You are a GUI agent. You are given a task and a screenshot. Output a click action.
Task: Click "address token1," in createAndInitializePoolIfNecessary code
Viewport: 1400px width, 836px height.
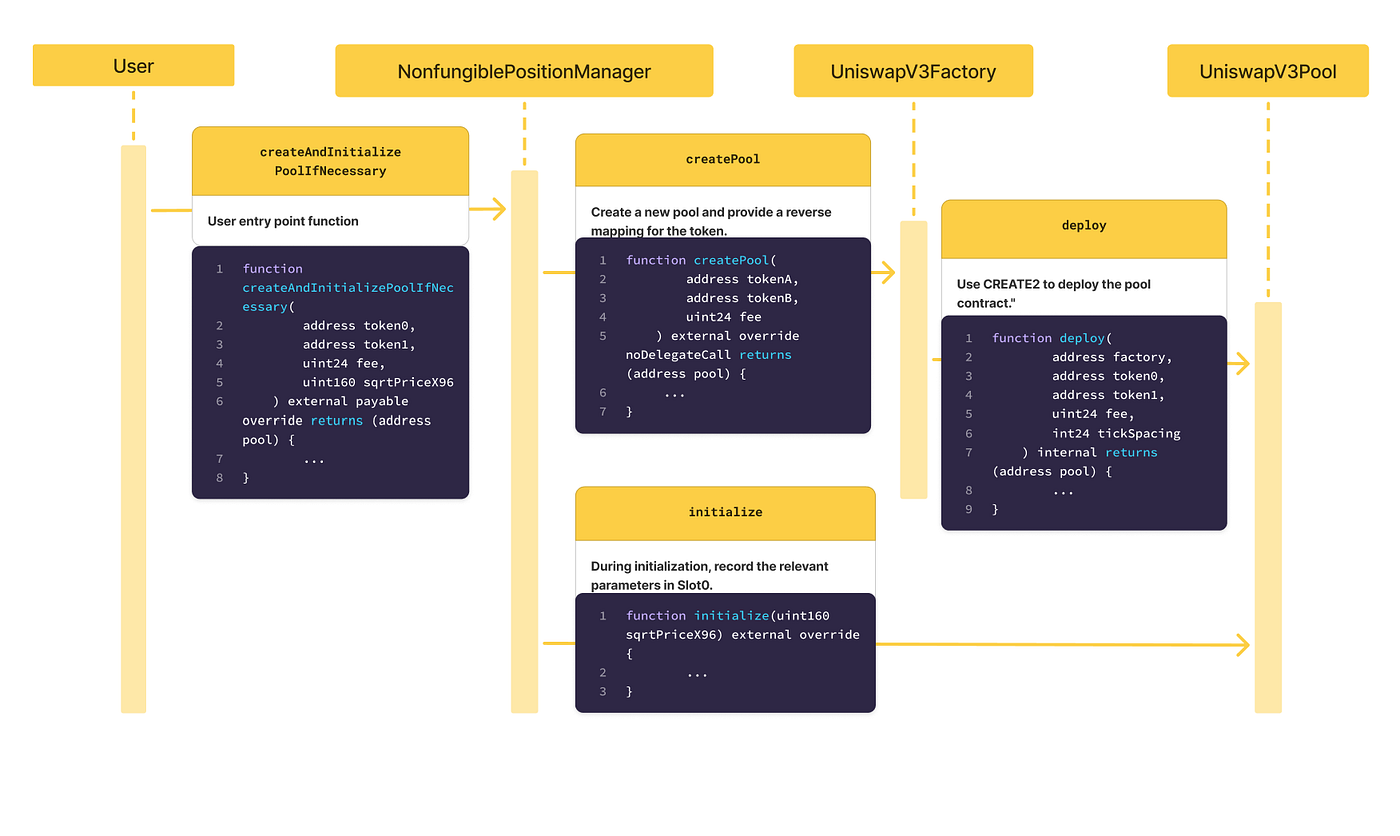pos(359,345)
